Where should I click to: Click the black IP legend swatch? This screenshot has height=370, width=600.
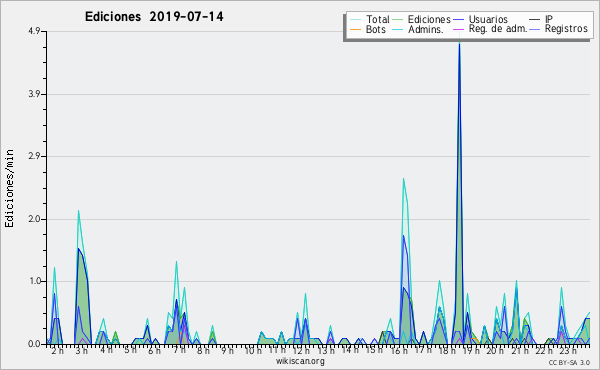click(535, 20)
